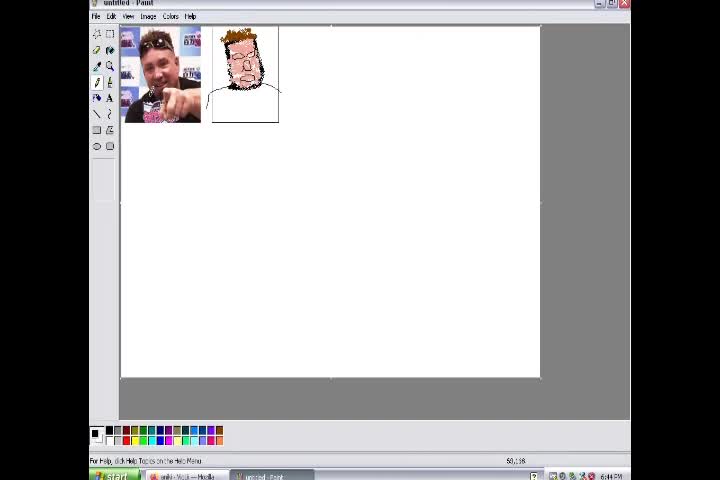This screenshot has height=480, width=720.
Task: Pick the straight Line tool
Action: [97, 114]
